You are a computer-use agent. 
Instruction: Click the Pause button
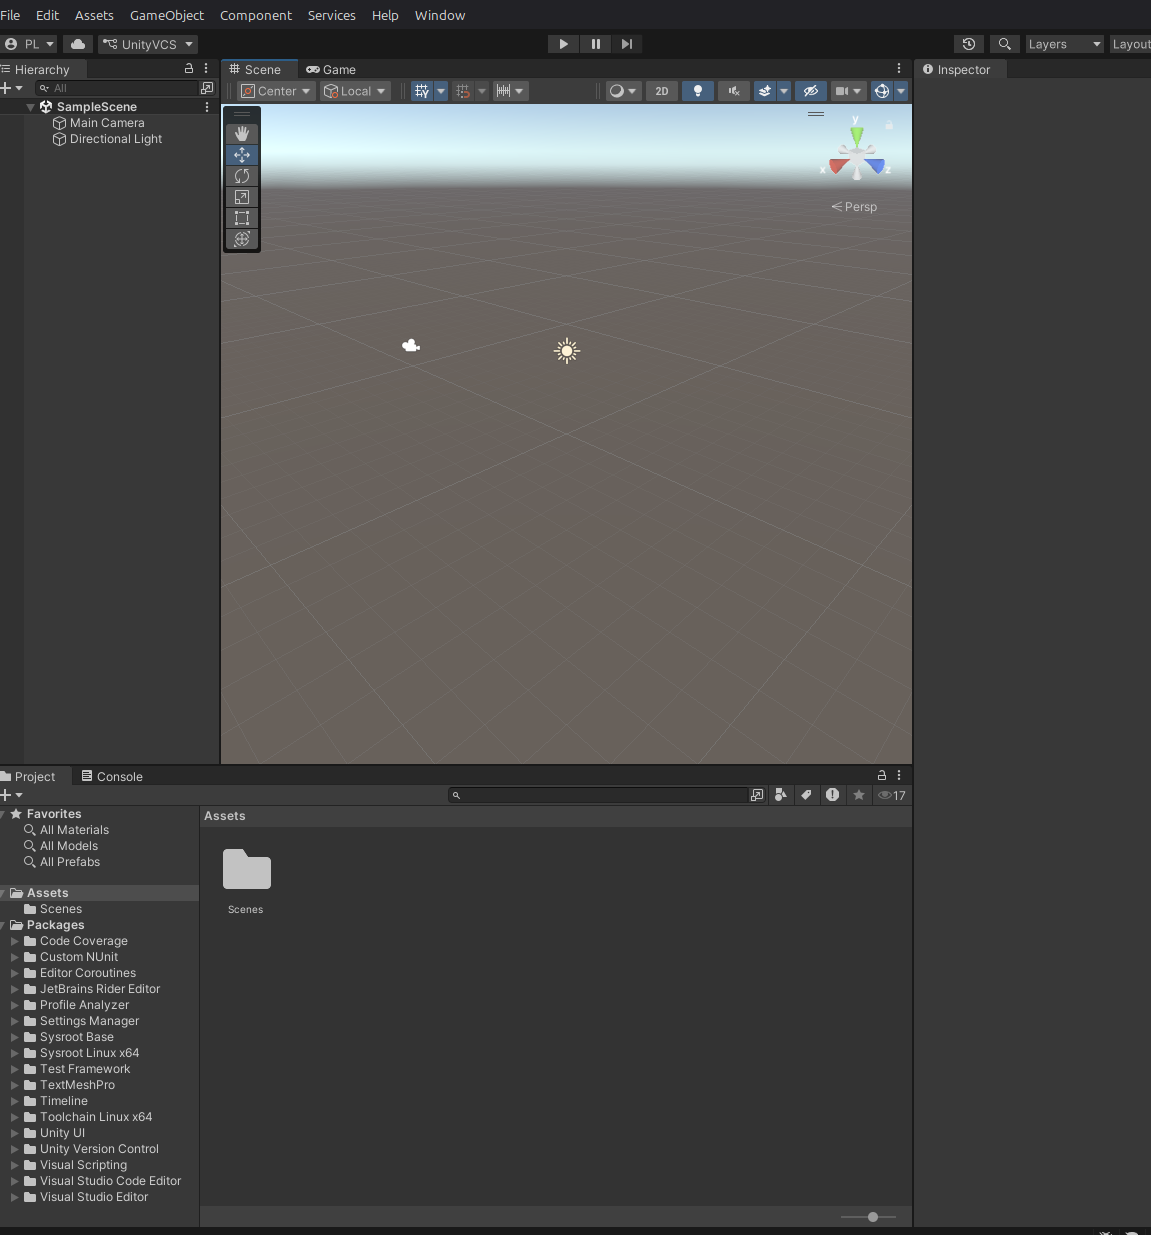point(595,44)
